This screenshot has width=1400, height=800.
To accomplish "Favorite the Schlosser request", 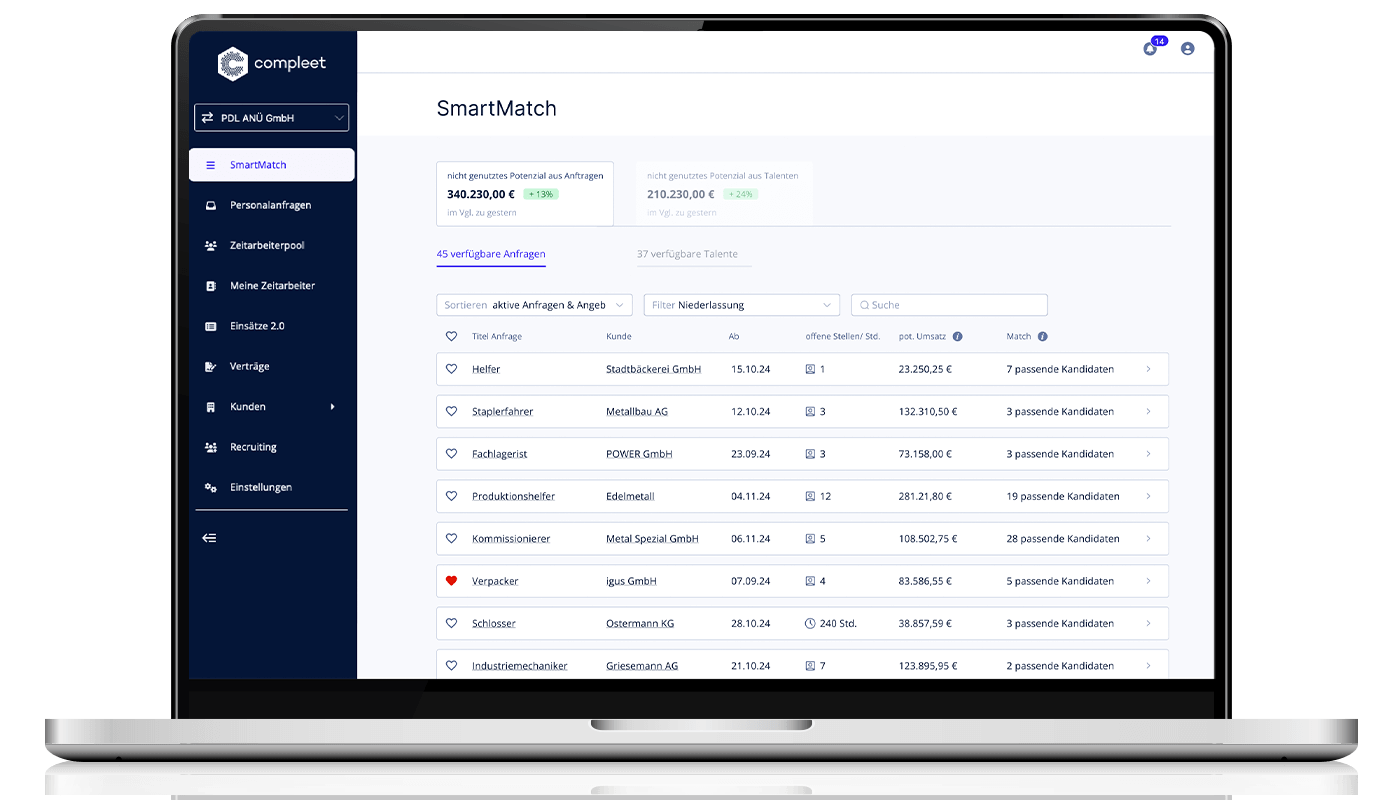I will pos(451,623).
